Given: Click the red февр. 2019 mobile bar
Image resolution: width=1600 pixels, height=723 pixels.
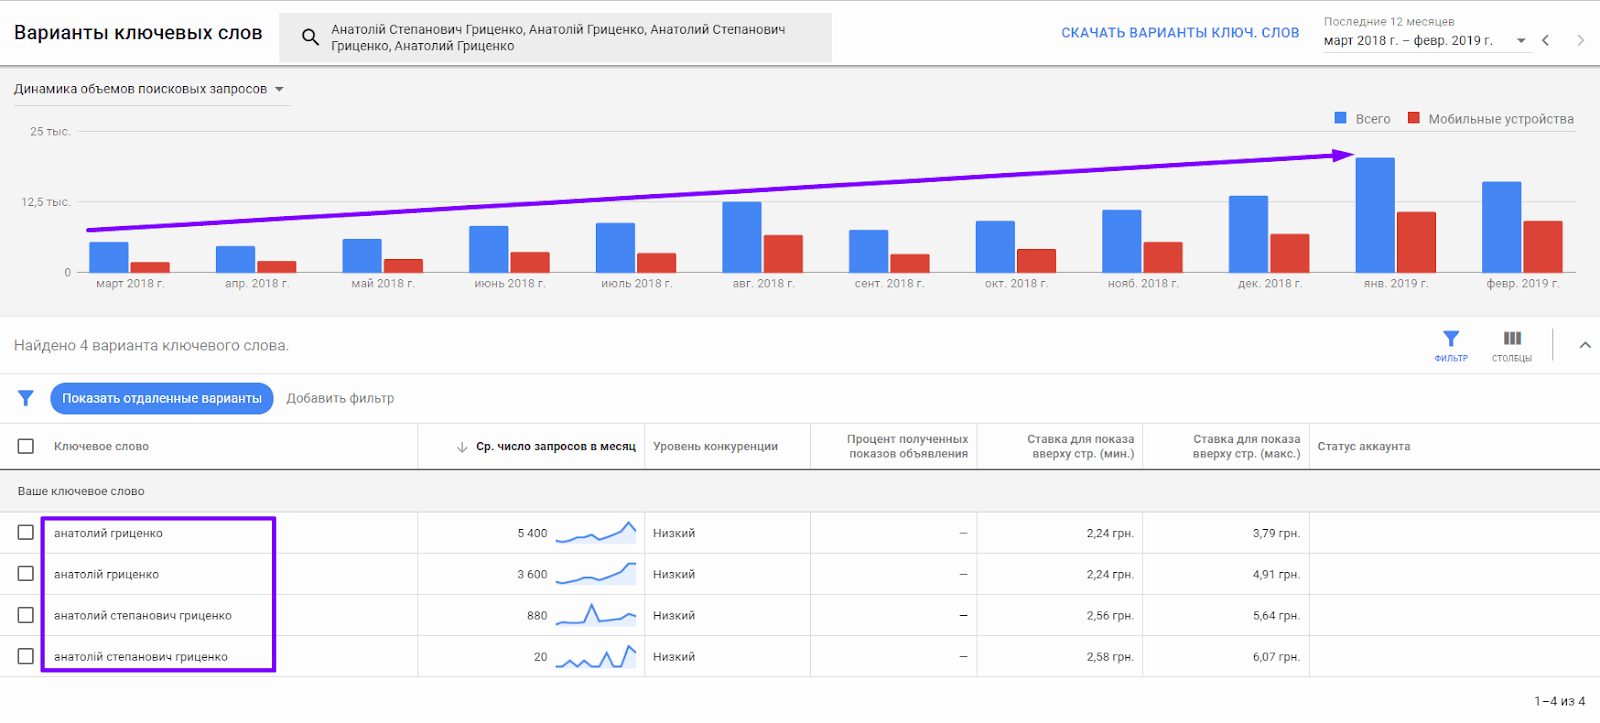Looking at the screenshot, I should point(1543,247).
